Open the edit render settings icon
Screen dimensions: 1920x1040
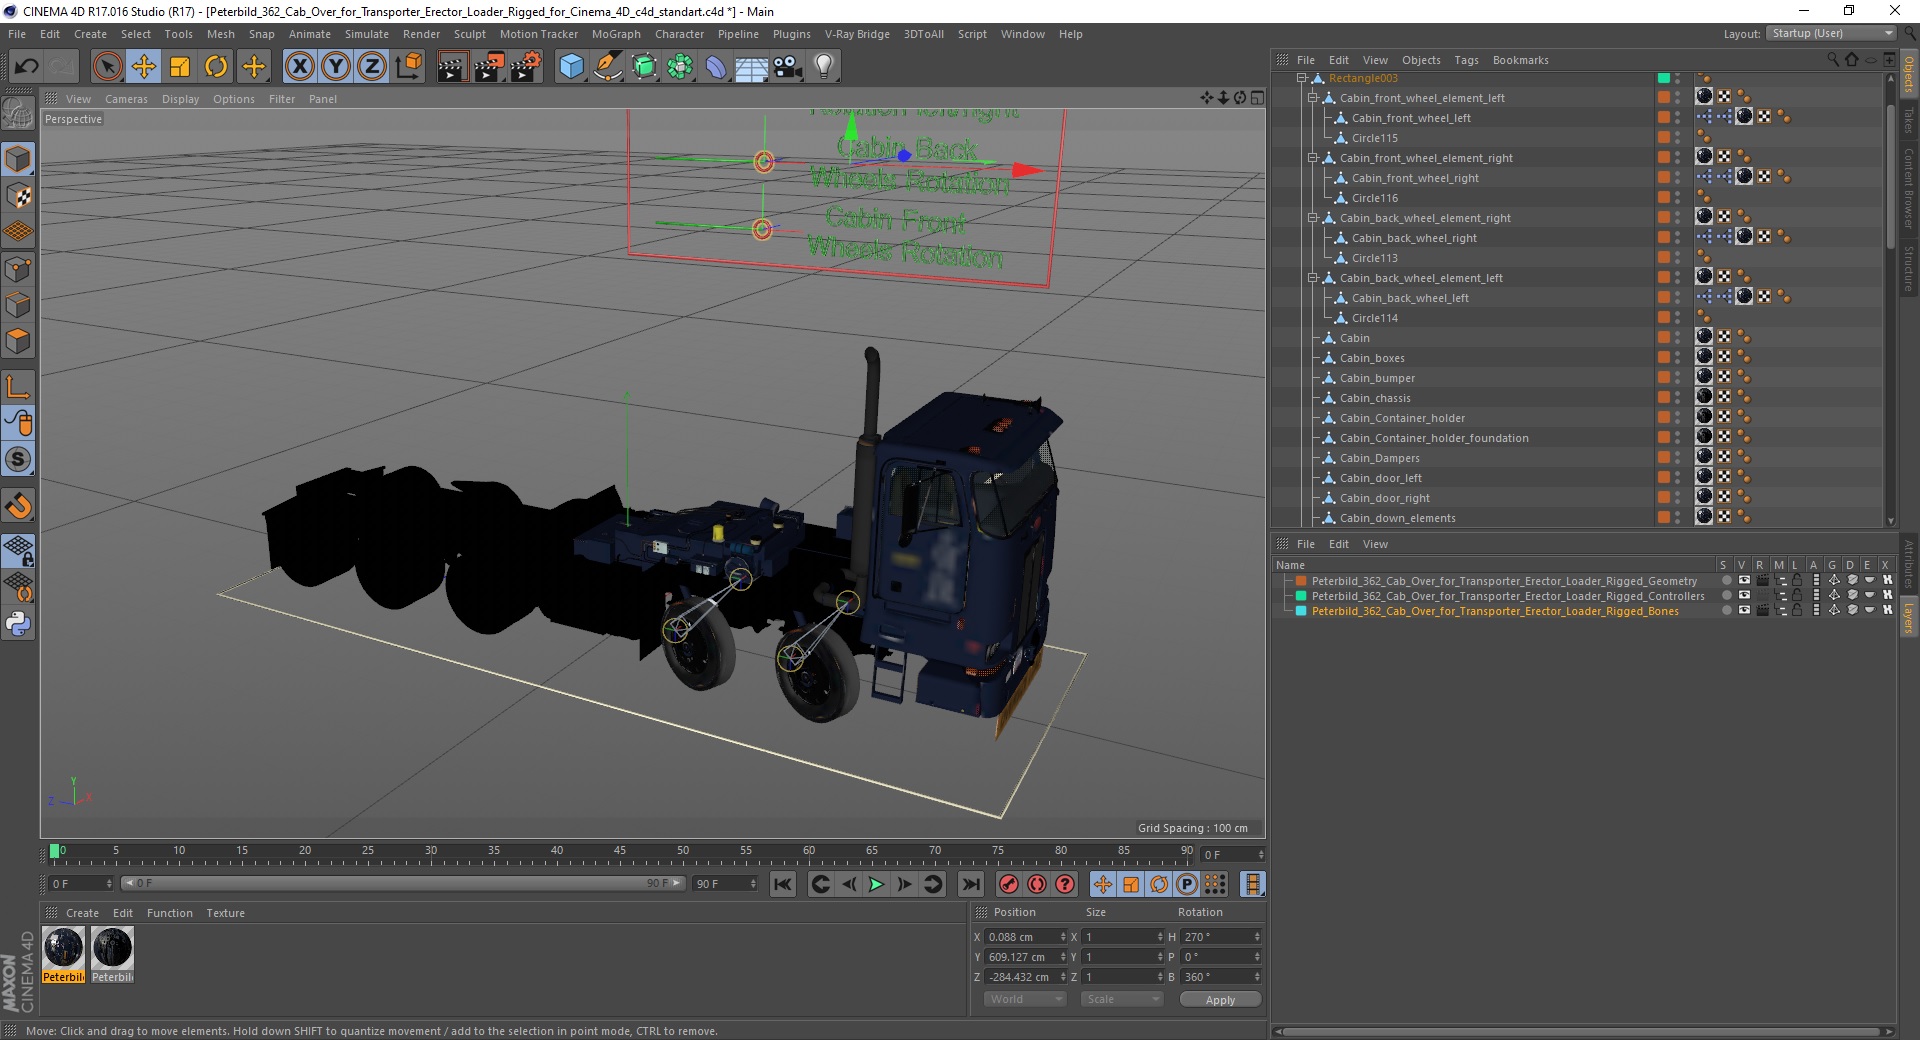point(526,67)
